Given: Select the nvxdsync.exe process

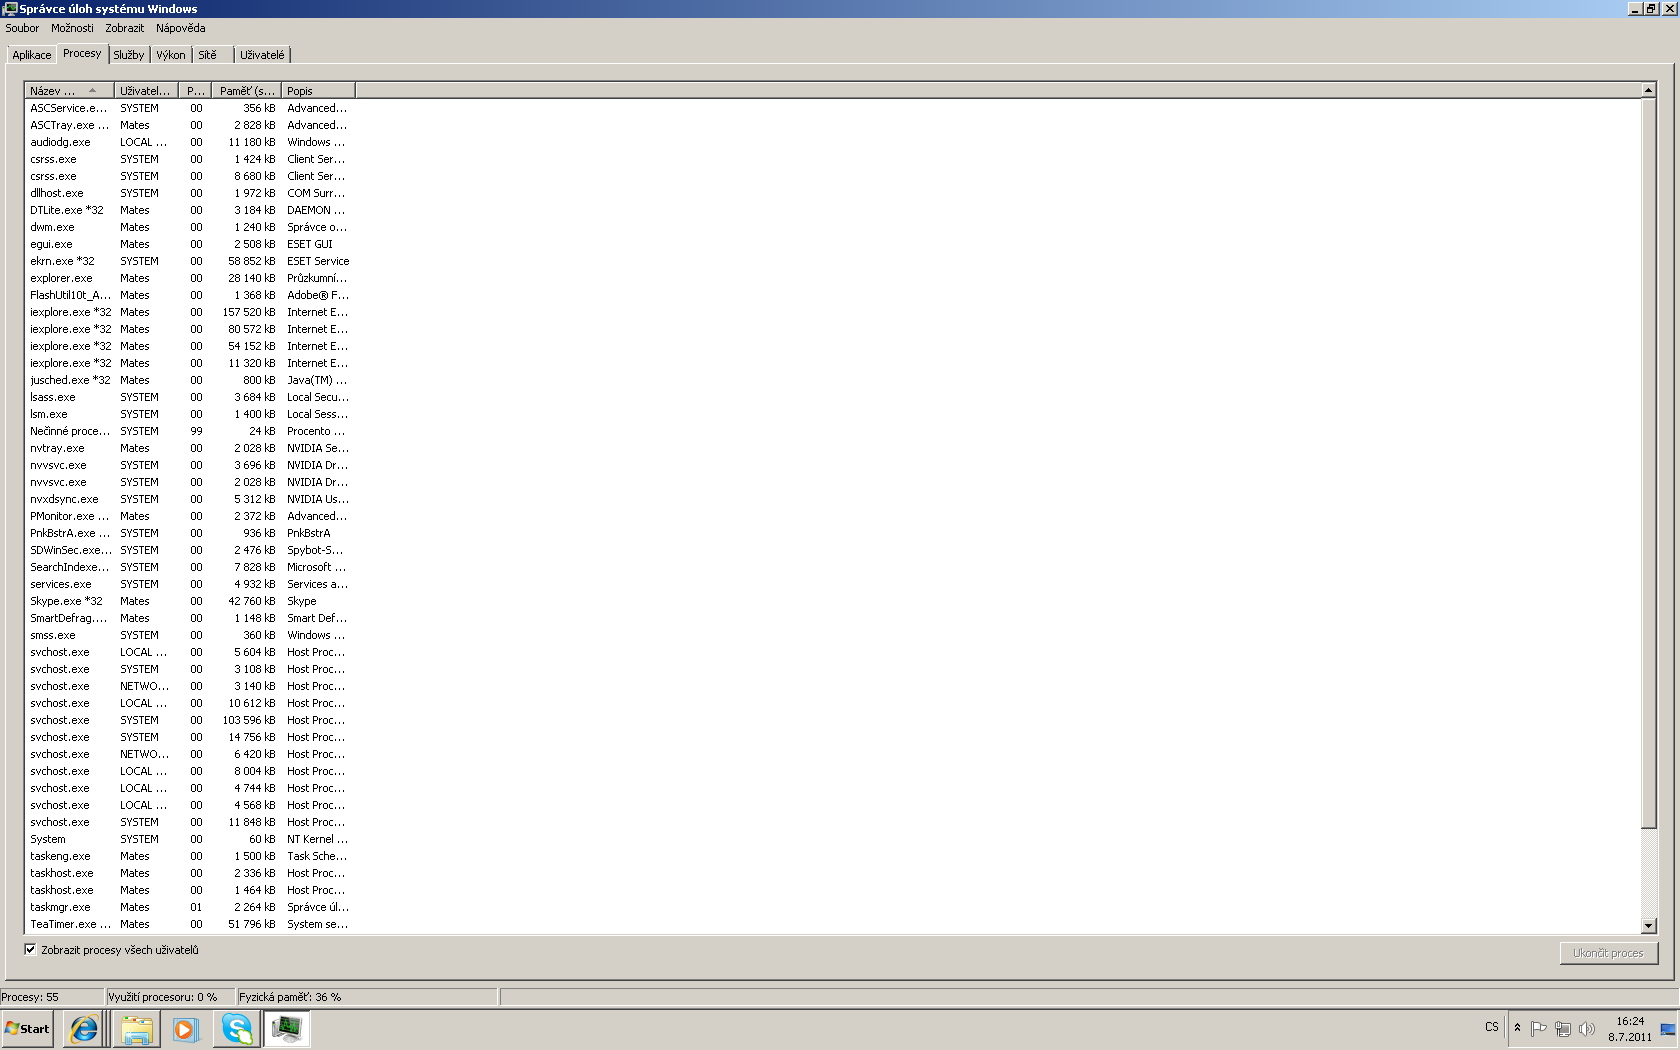Looking at the screenshot, I should pyautogui.click(x=190, y=499).
